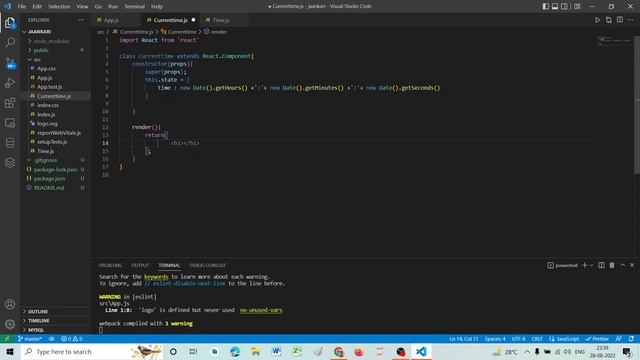Open the Windows Start menu
Screen dimensions: 640x360
tap(10, 351)
